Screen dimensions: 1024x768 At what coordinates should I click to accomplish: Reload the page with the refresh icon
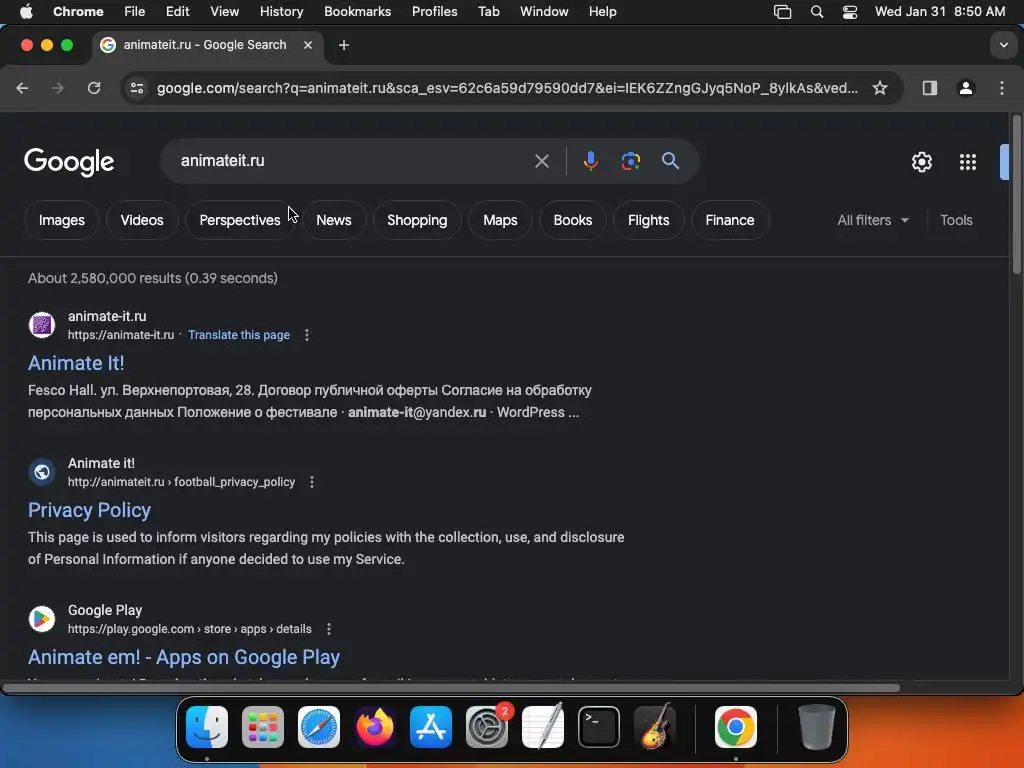[x=94, y=88]
